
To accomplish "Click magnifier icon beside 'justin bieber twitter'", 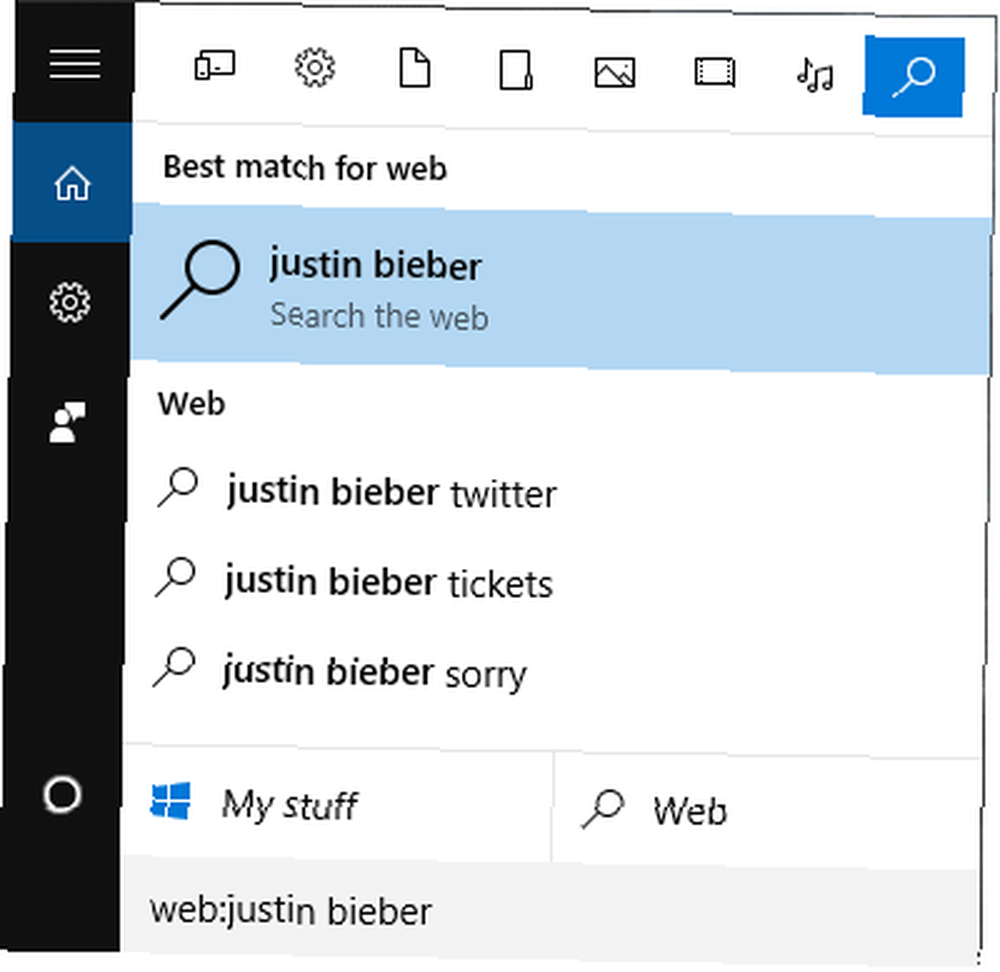I will pyautogui.click(x=178, y=487).
